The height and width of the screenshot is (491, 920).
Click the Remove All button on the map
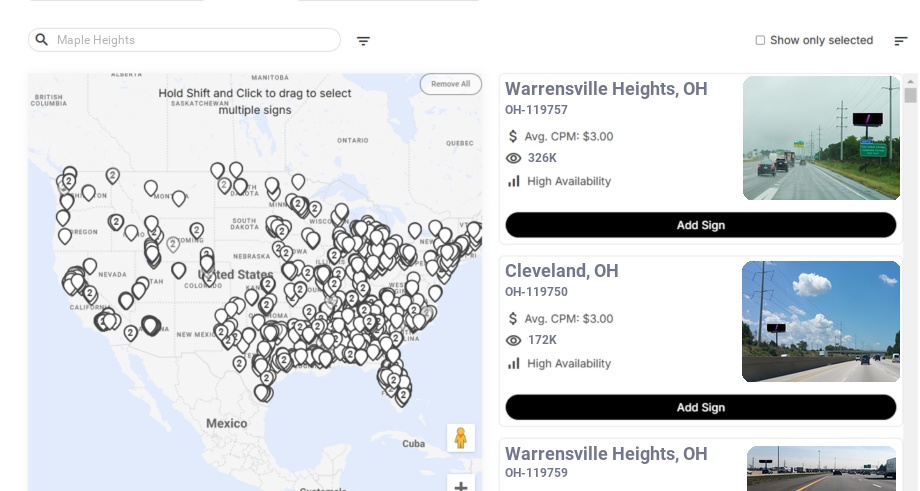[450, 84]
